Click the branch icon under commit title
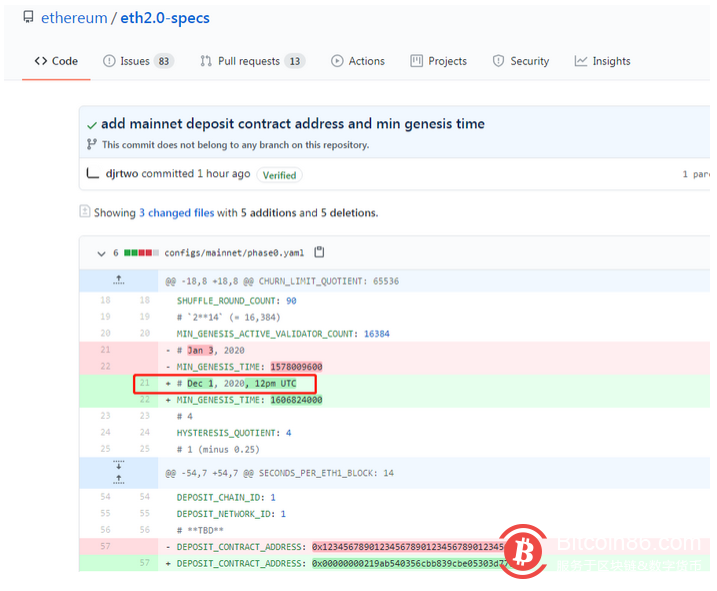Image resolution: width=717 pixels, height=591 pixels. (91, 145)
